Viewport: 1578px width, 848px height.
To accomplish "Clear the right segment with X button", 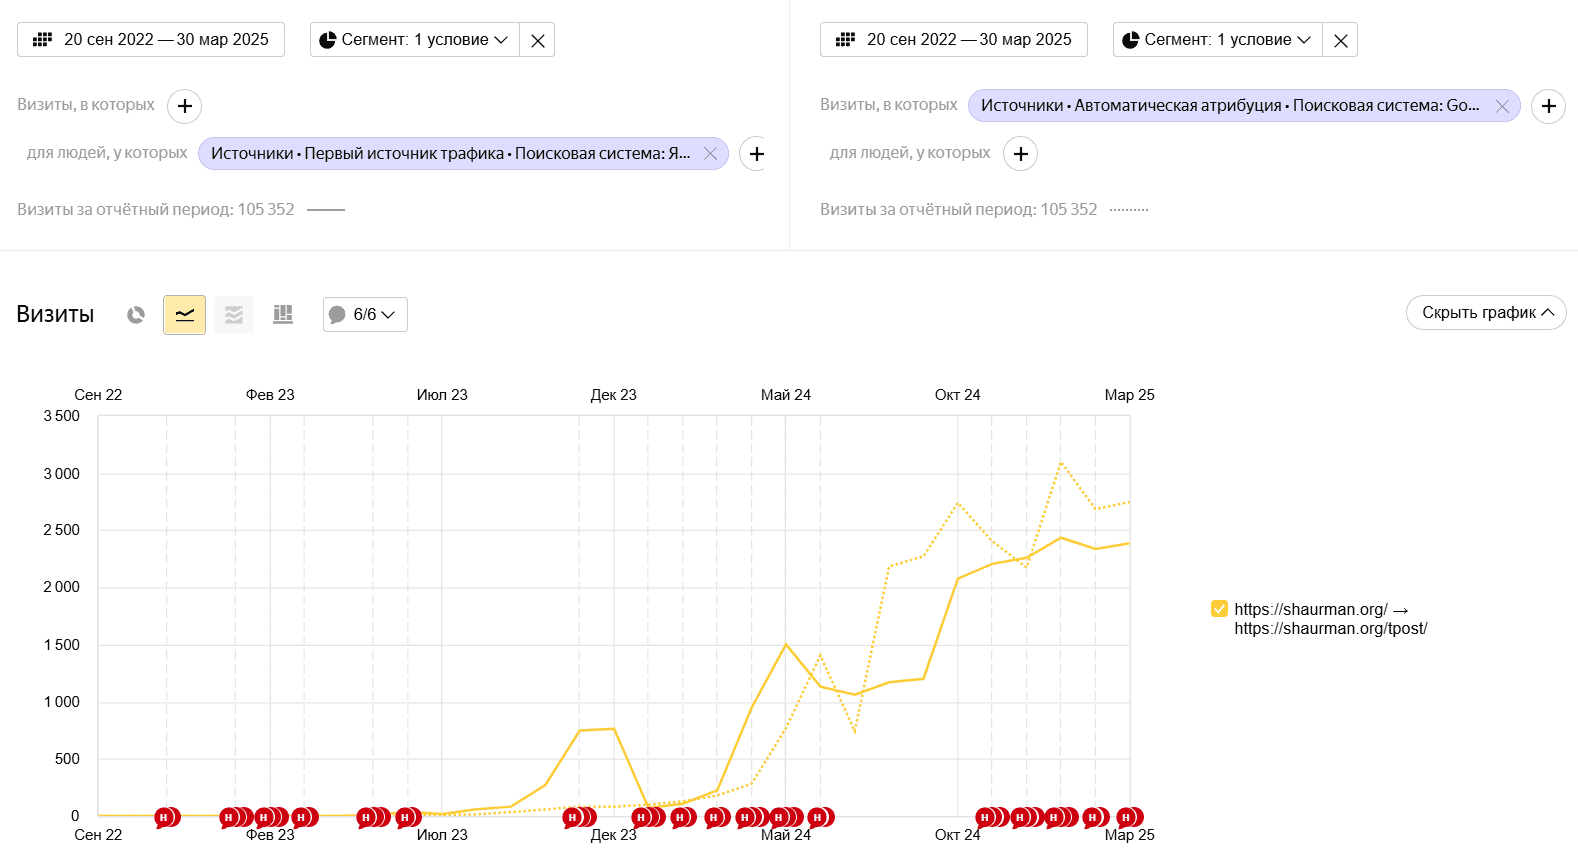I will 1341,41.
